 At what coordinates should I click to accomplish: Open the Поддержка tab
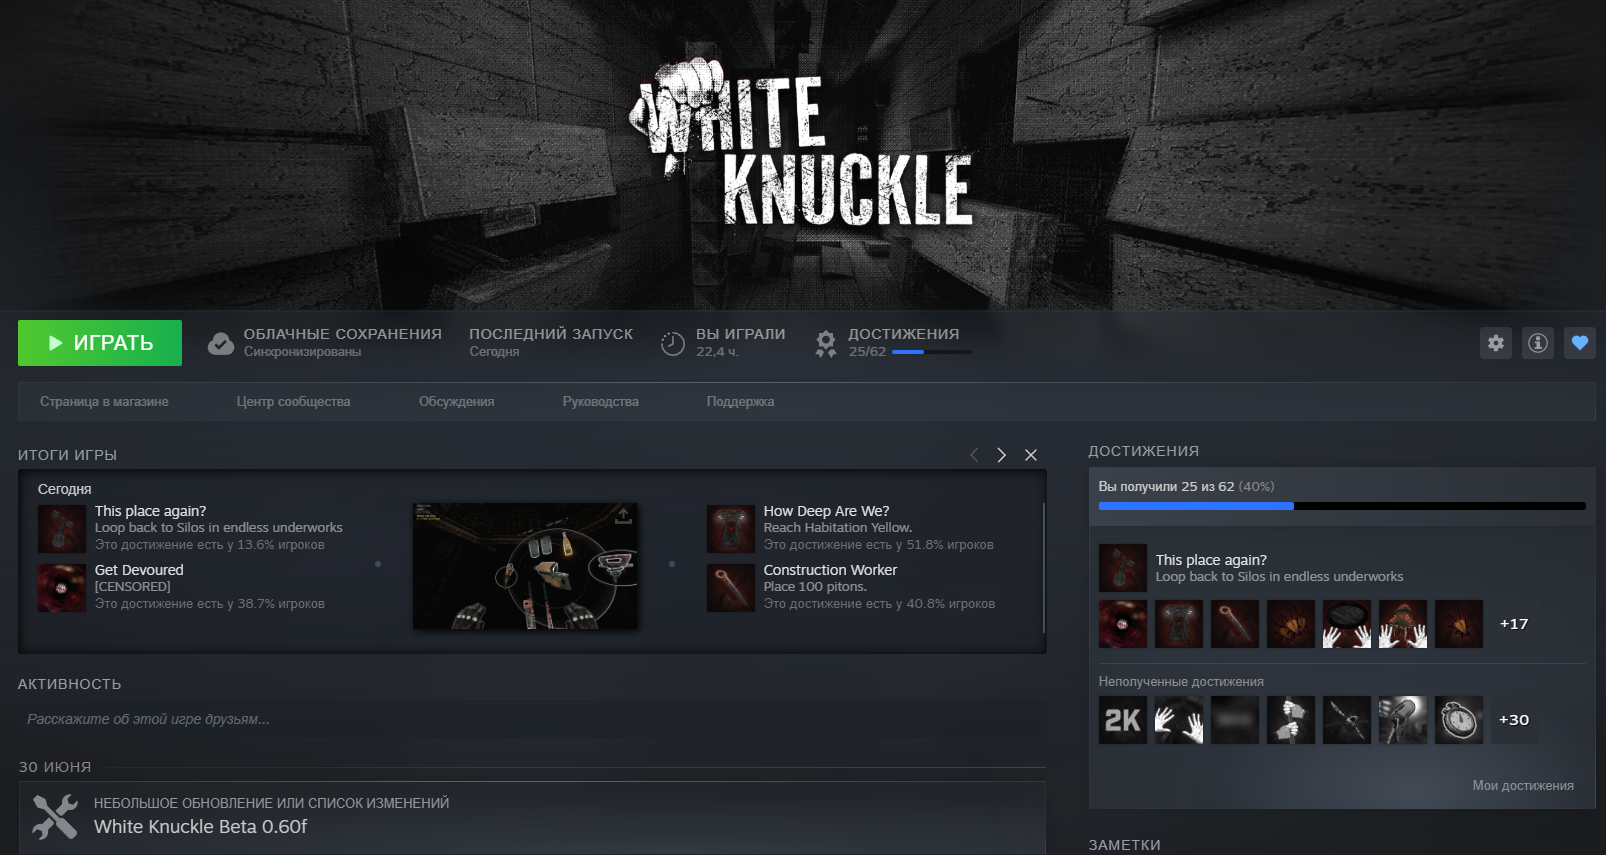point(740,402)
